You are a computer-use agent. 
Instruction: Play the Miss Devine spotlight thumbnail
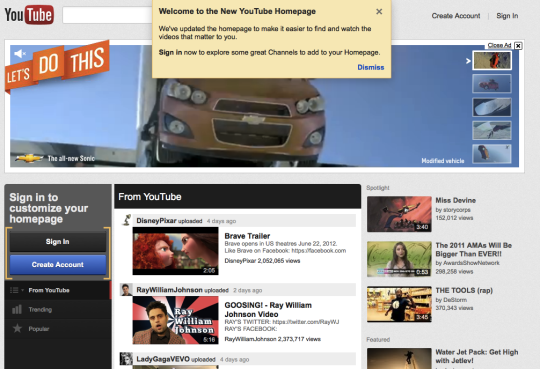(399, 214)
